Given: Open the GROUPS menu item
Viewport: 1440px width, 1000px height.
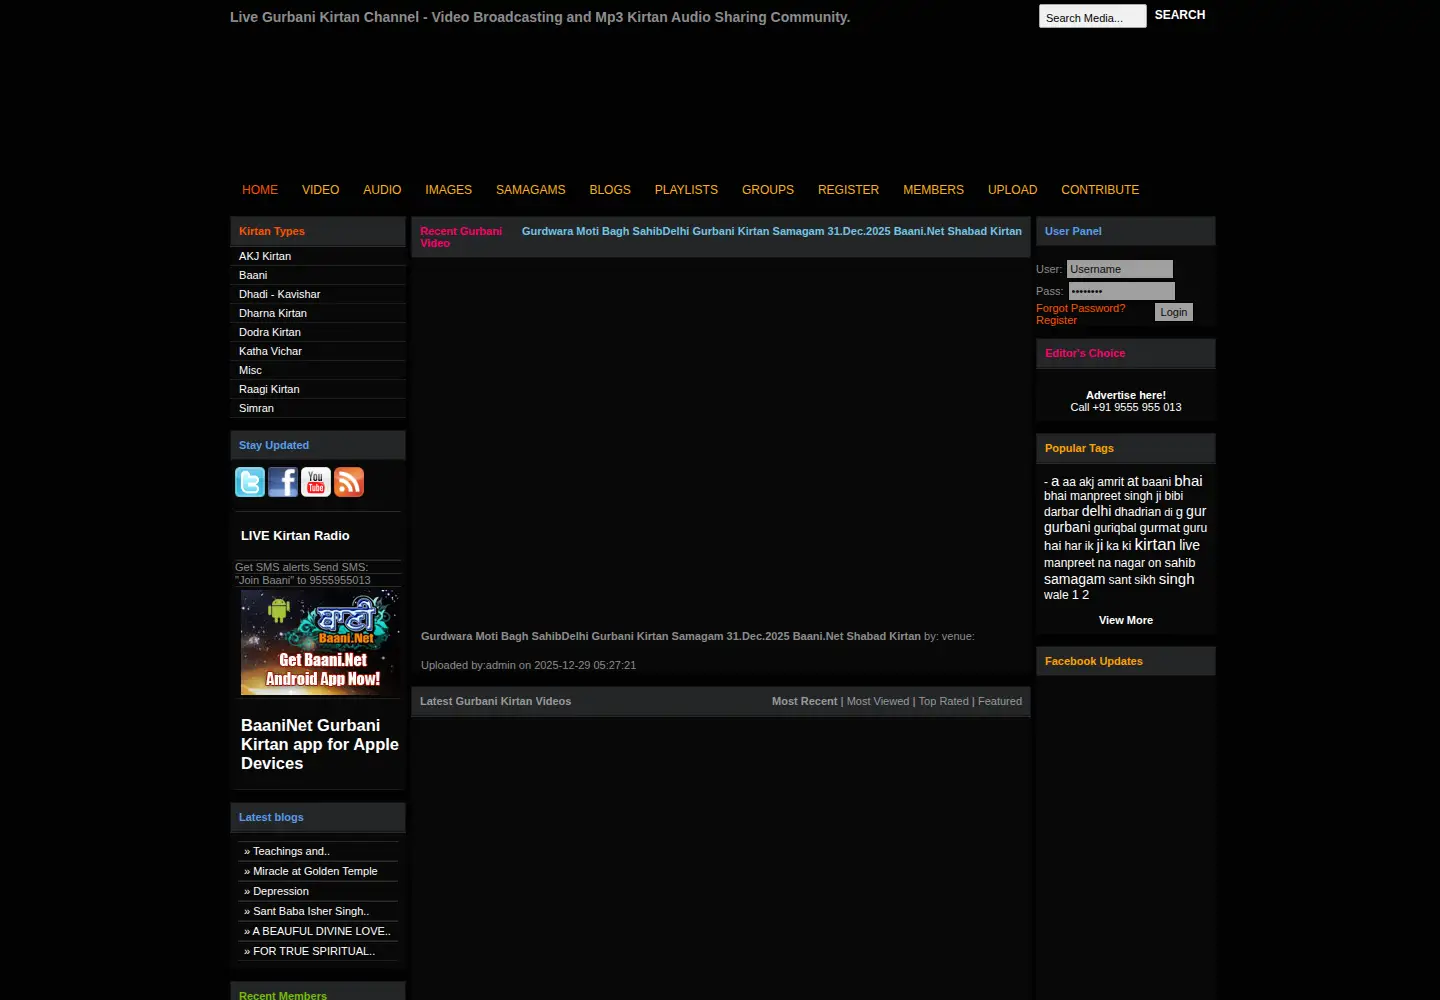Looking at the screenshot, I should coord(768,190).
